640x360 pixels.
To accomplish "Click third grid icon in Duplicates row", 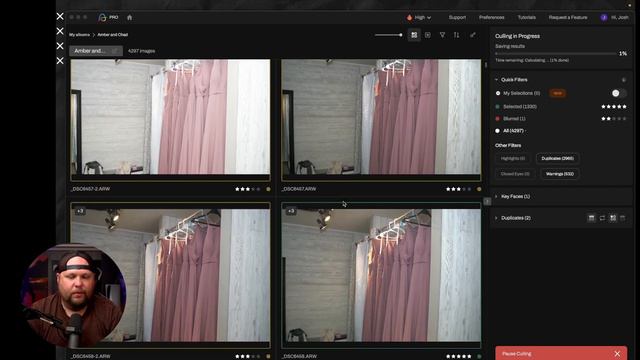I will (613, 218).
